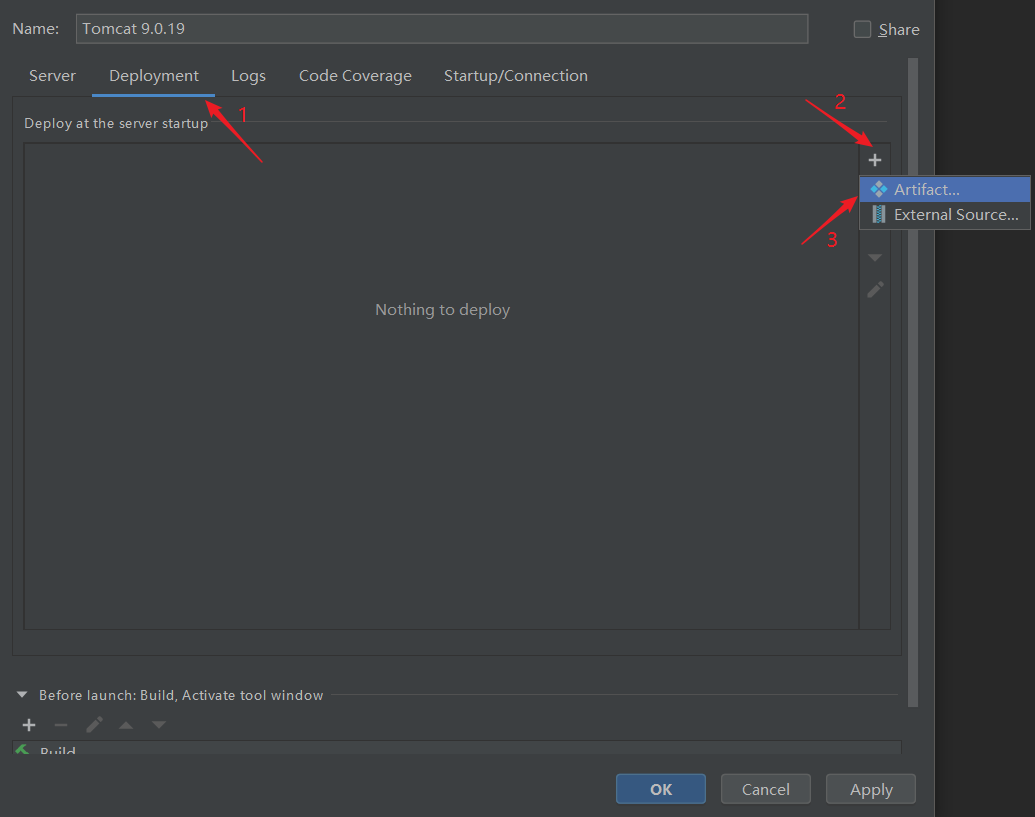Click the plus icon to add deployment

click(875, 160)
